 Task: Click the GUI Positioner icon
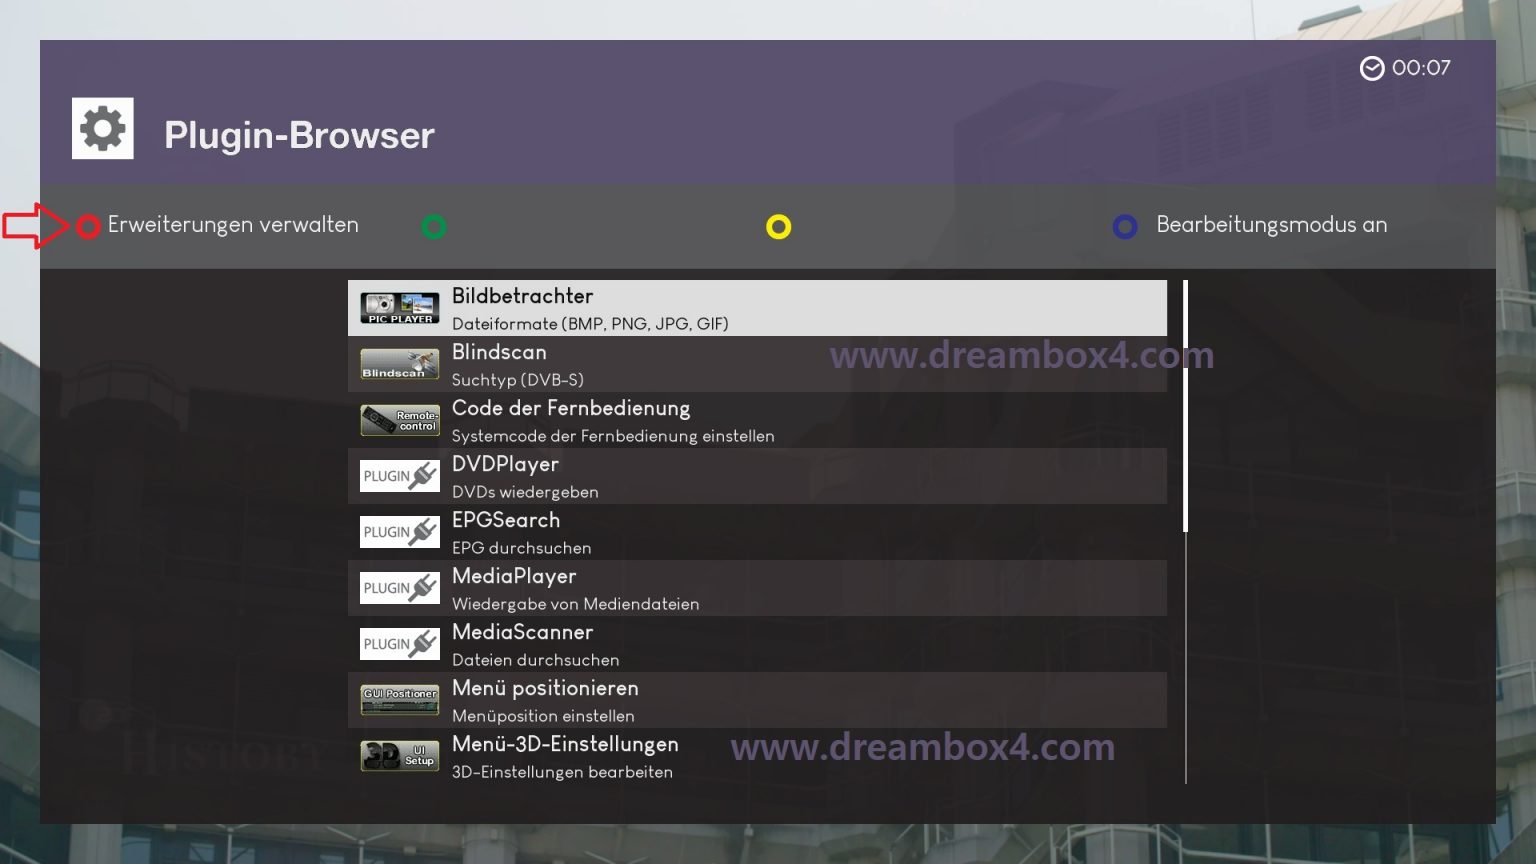point(400,700)
